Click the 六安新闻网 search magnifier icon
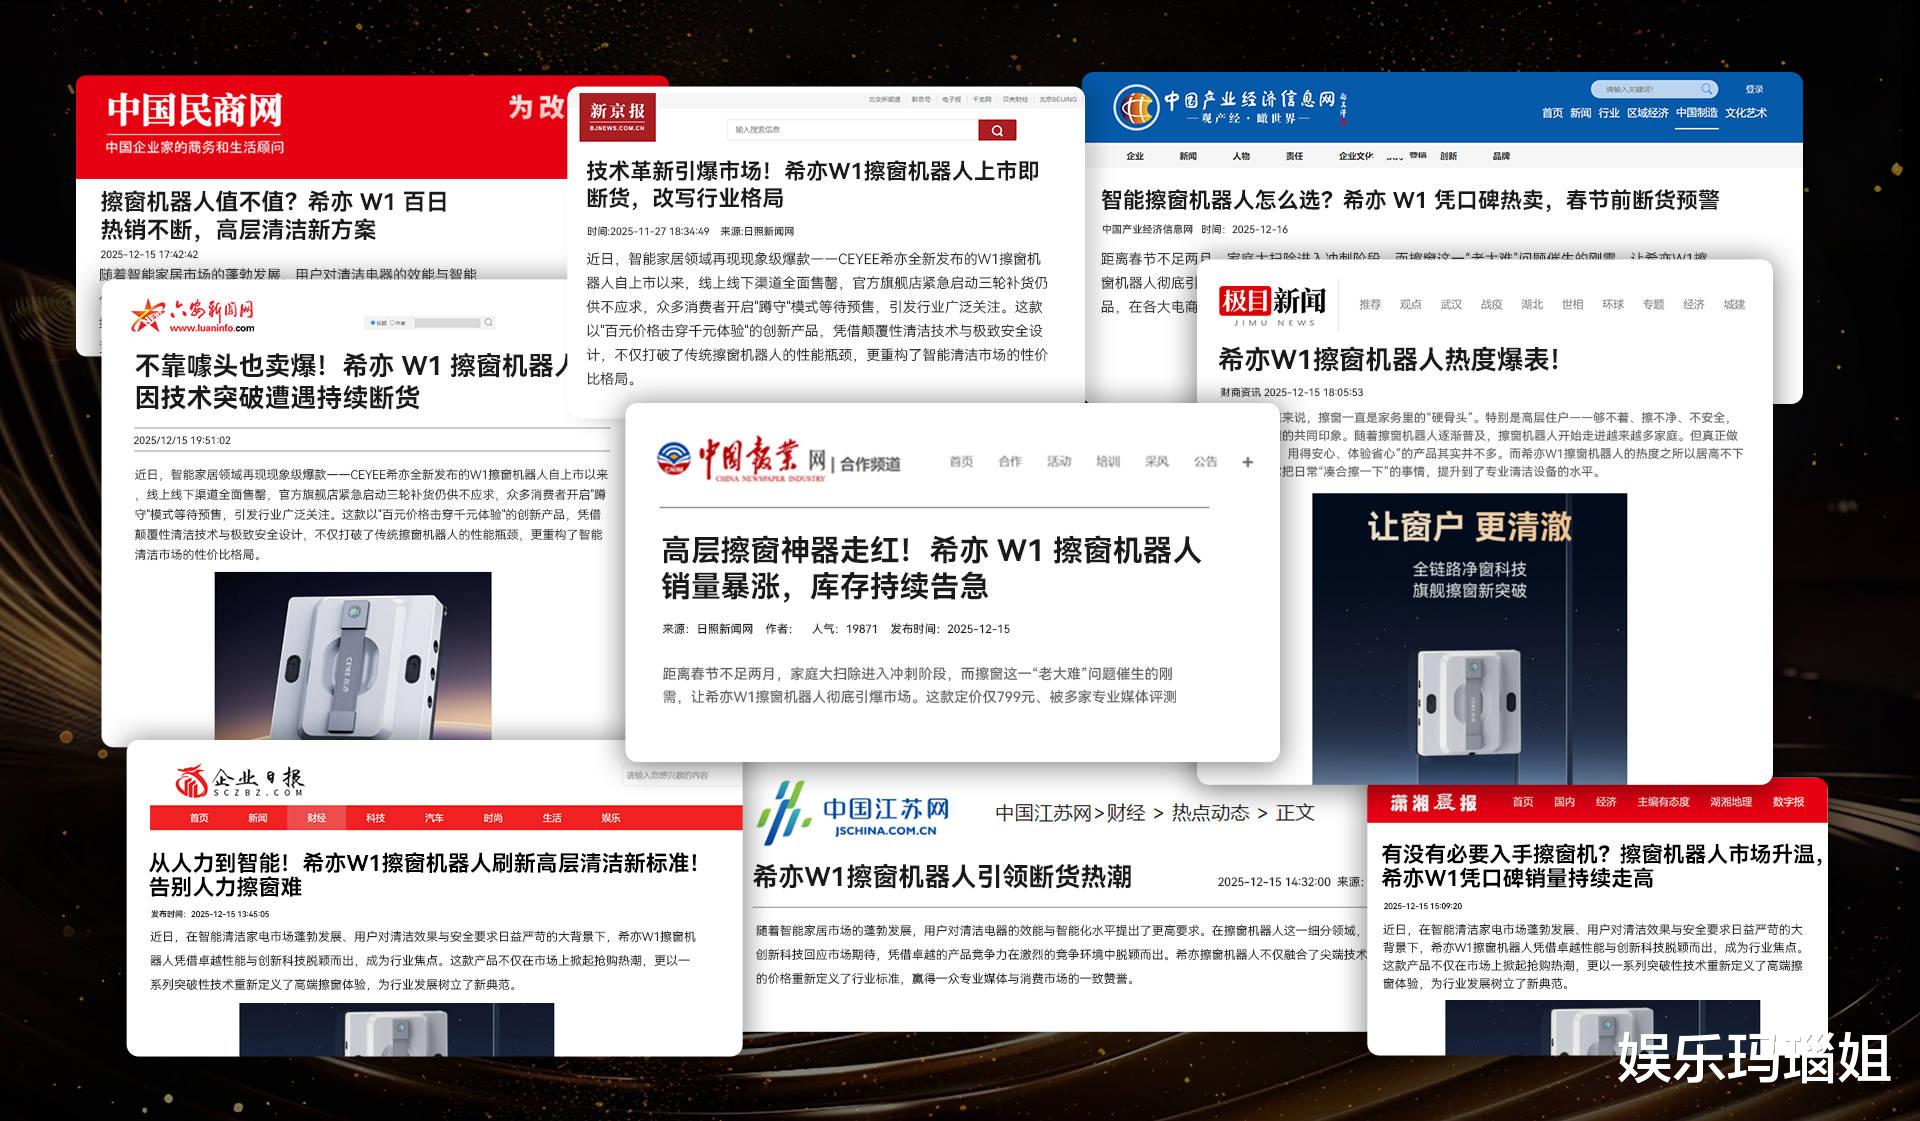This screenshot has height=1121, width=1920. pos(488,322)
